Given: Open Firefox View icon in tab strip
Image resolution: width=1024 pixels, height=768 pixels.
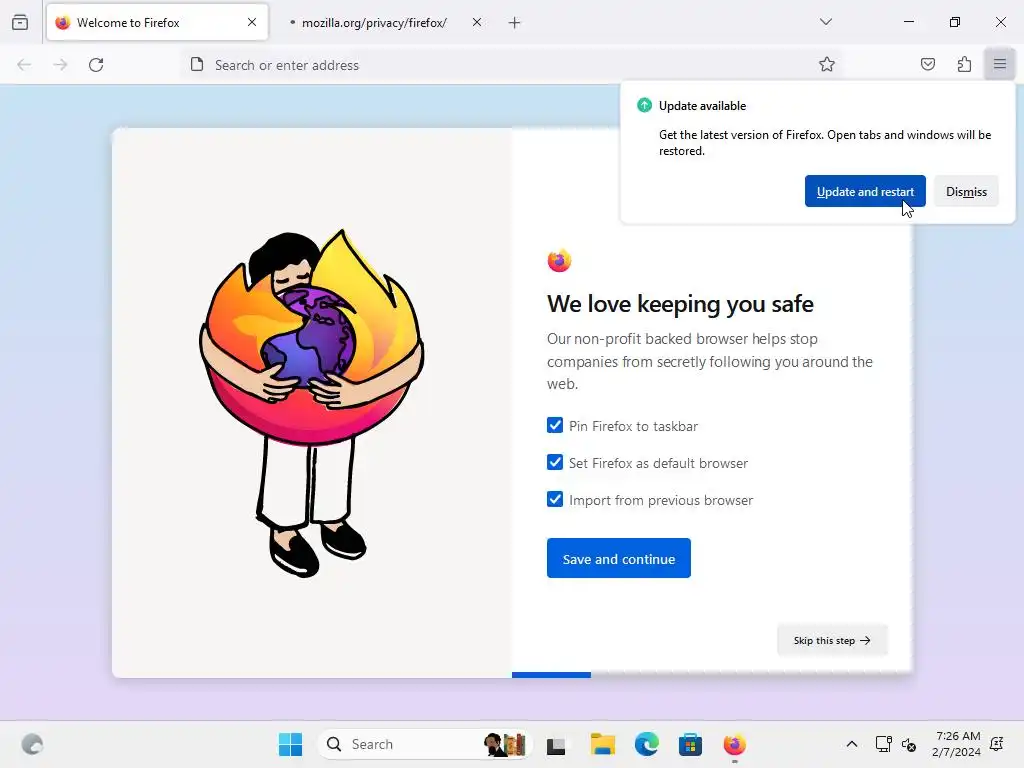Looking at the screenshot, I should point(20,22).
